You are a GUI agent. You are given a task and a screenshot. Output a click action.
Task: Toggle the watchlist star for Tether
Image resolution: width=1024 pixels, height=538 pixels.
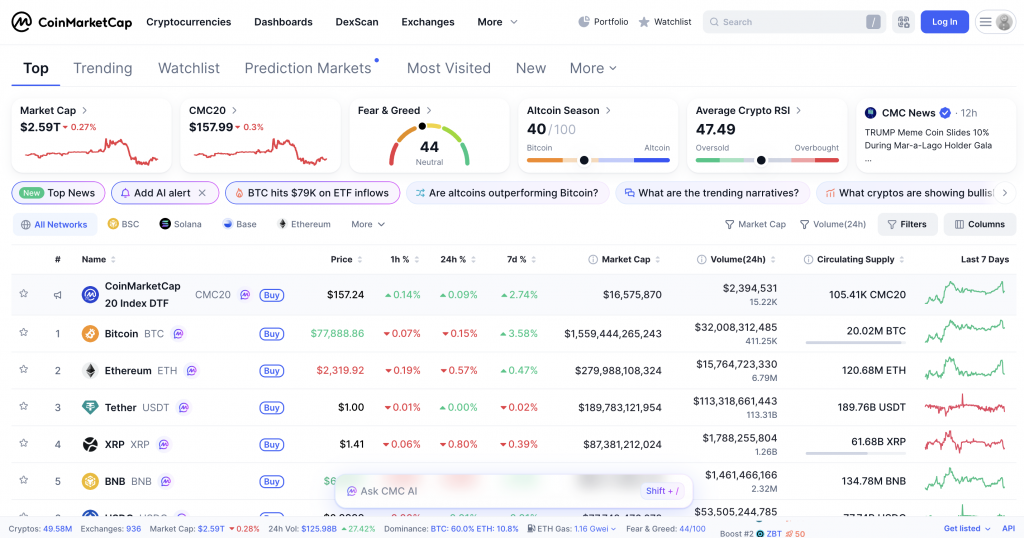coord(24,407)
